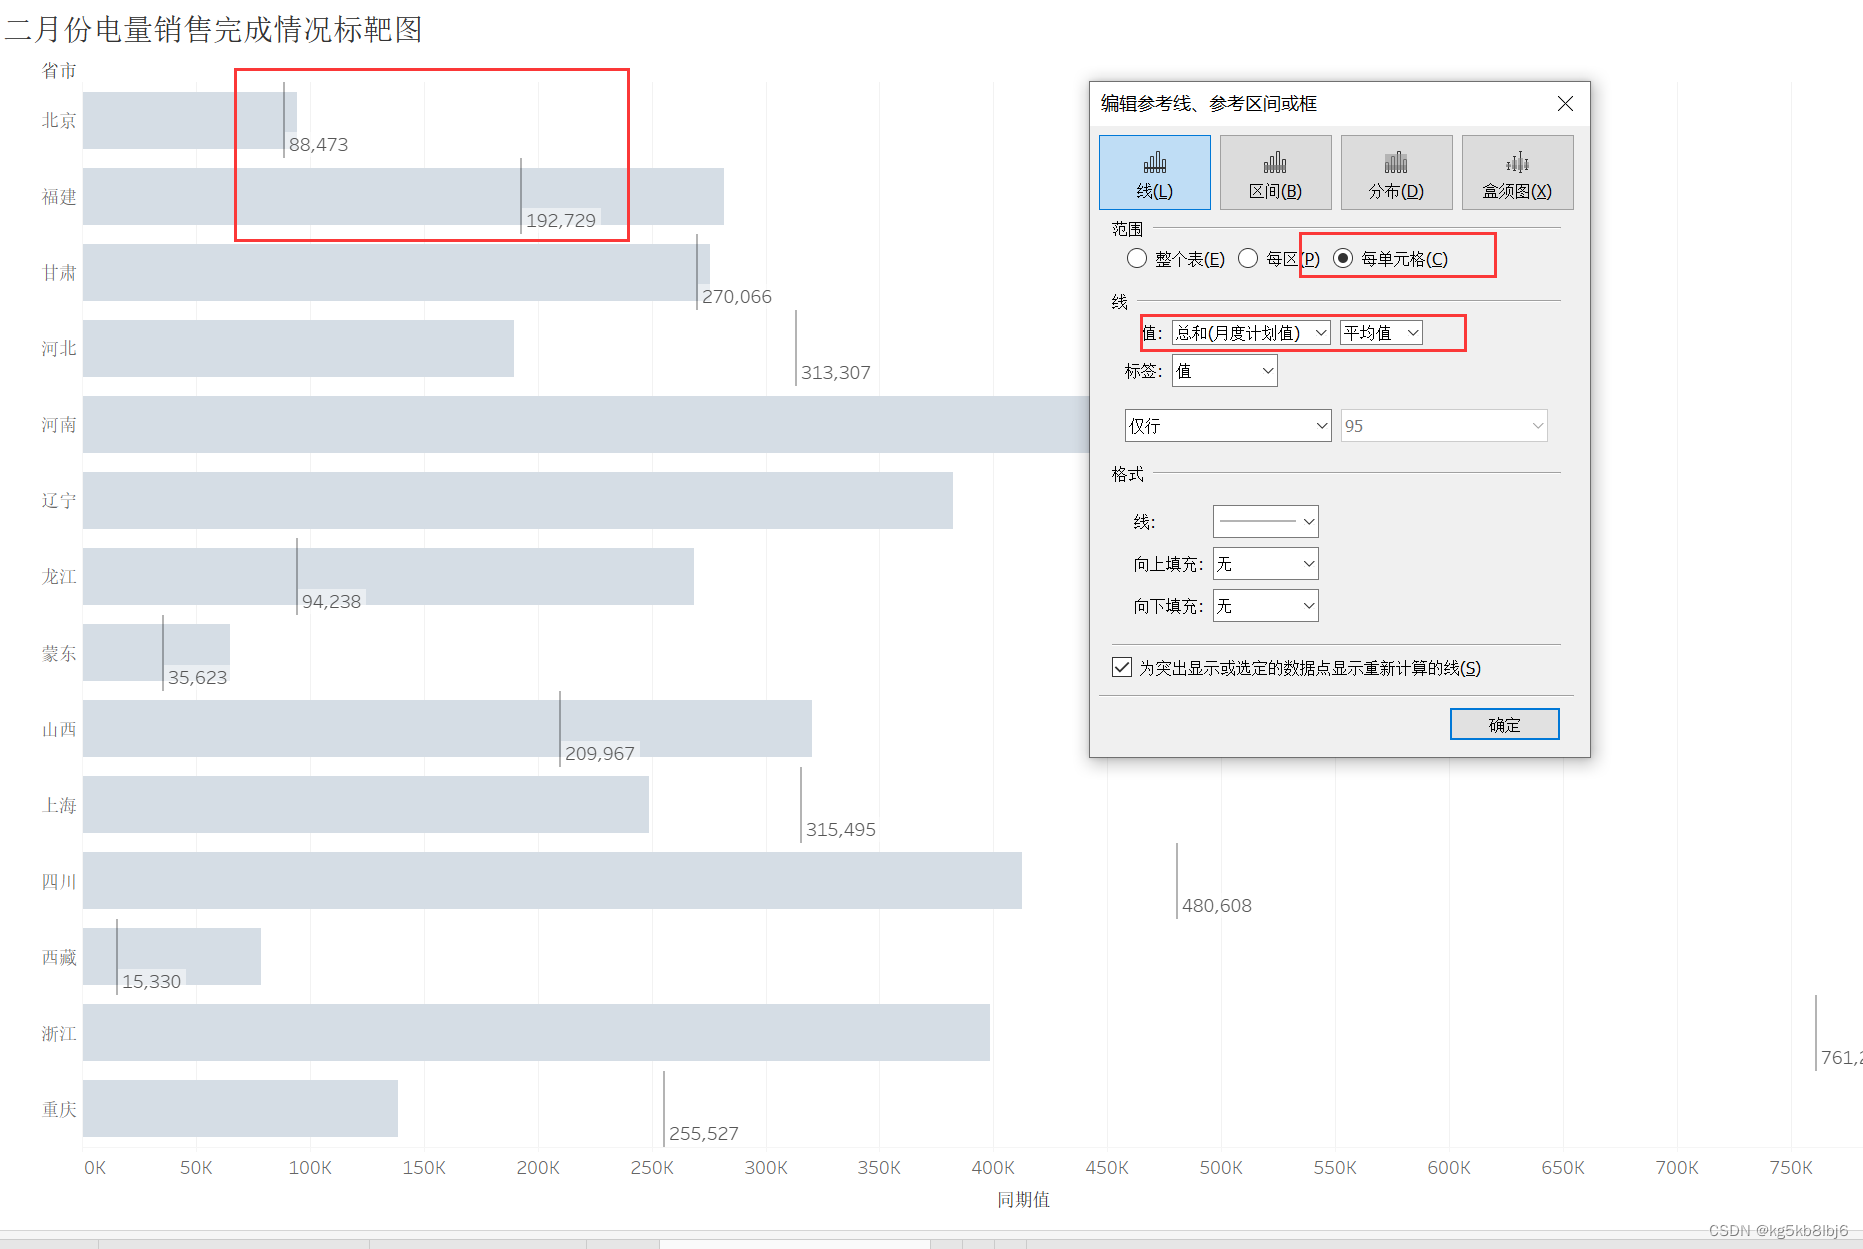Viewport: 1863px width, 1249px height.
Task: Click the 88,473 reference line label
Action: [318, 145]
